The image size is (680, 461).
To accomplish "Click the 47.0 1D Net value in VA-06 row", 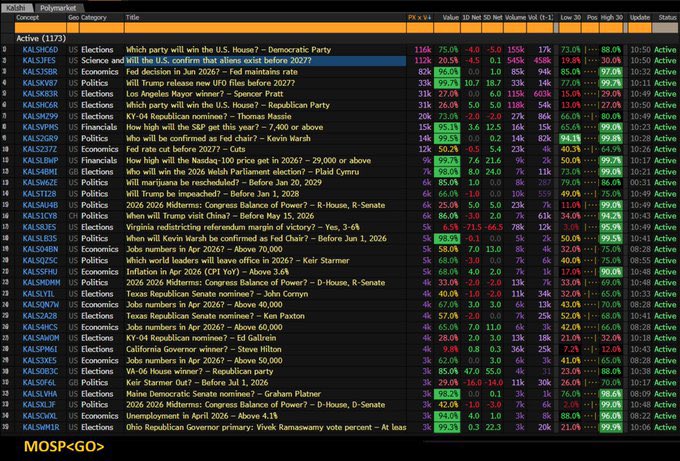I will pyautogui.click(x=471, y=372).
